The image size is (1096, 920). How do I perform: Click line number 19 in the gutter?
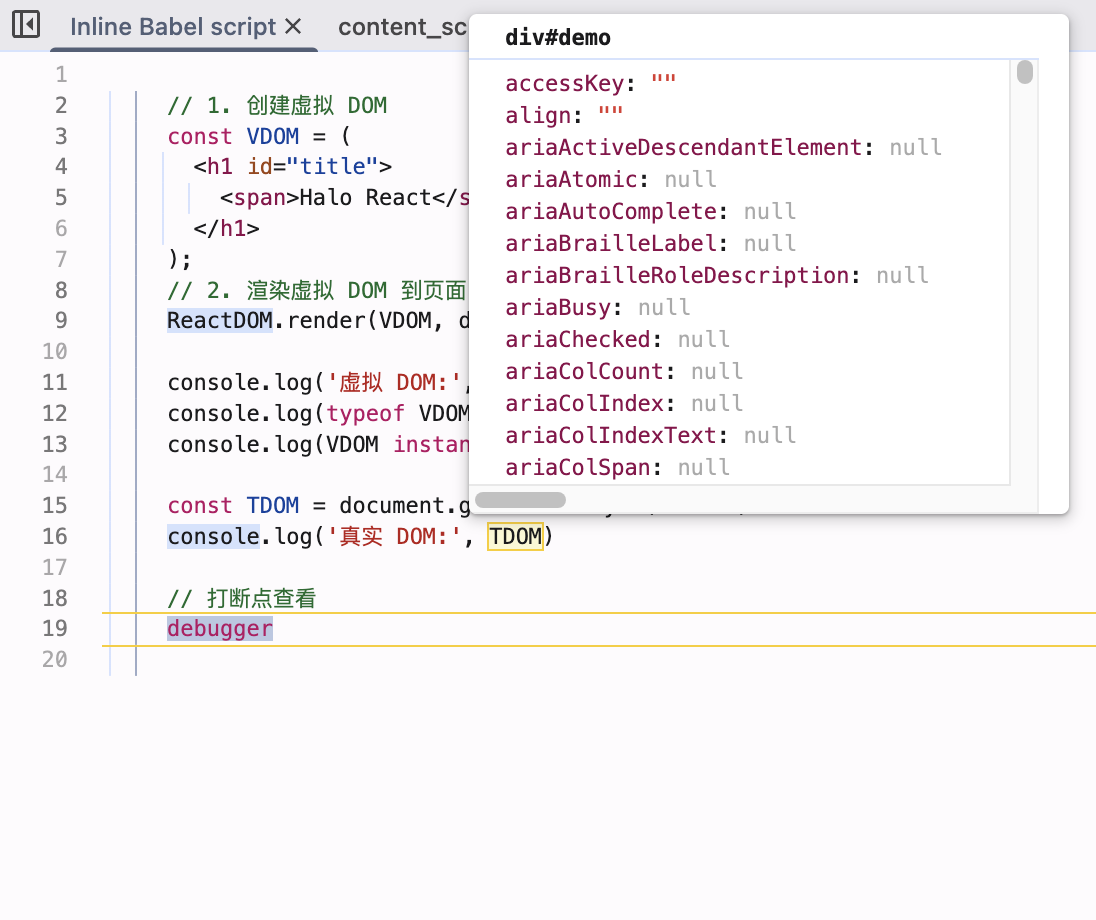[55, 628]
